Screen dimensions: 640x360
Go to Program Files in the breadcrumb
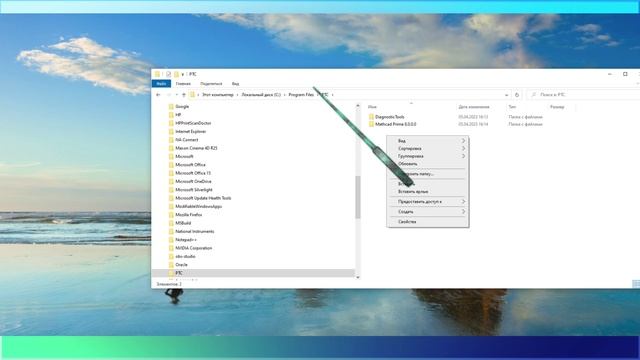click(301, 95)
